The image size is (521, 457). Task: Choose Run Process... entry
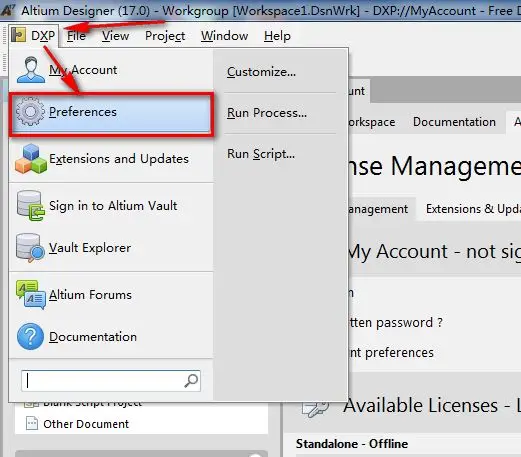pyautogui.click(x=267, y=113)
